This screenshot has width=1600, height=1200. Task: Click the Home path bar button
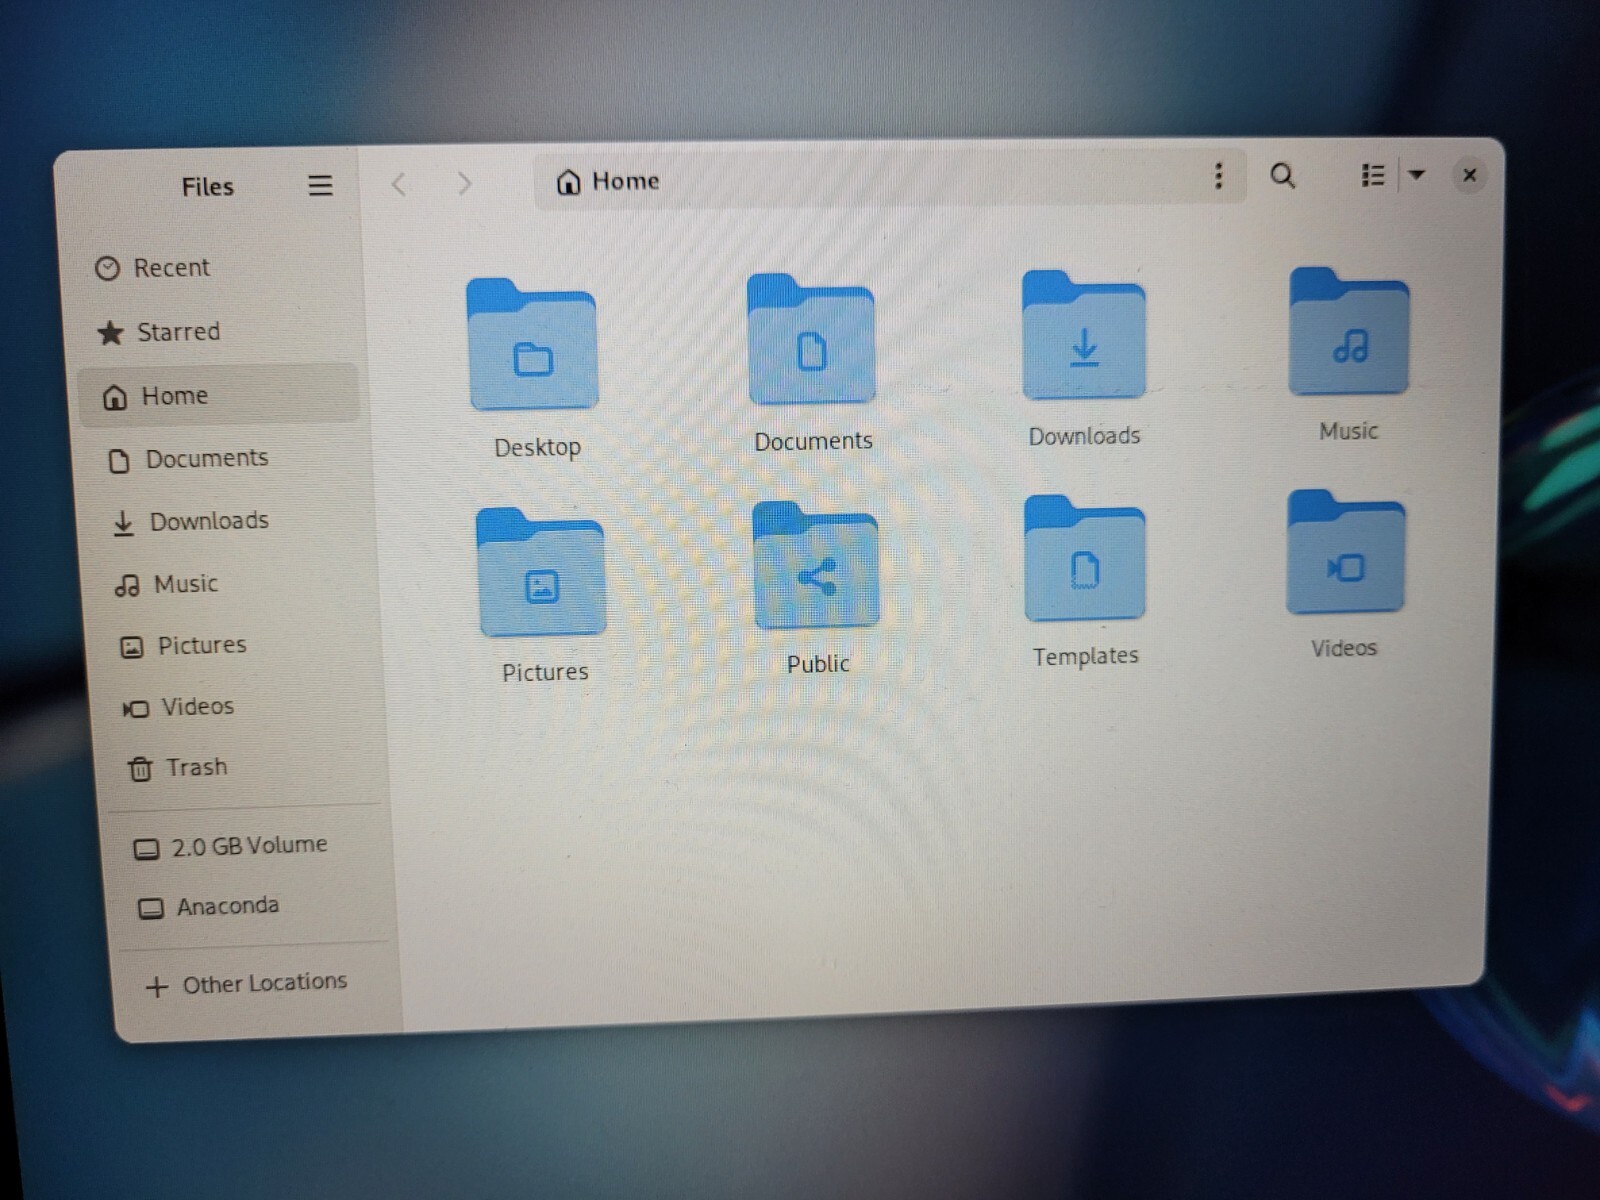coord(608,181)
